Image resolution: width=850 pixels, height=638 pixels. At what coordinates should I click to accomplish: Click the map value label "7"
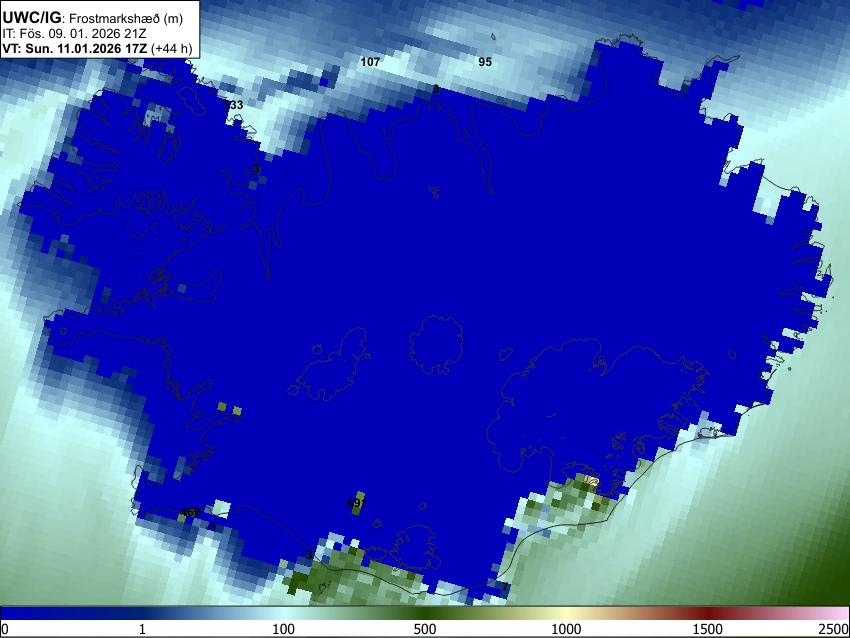tap(505, 587)
